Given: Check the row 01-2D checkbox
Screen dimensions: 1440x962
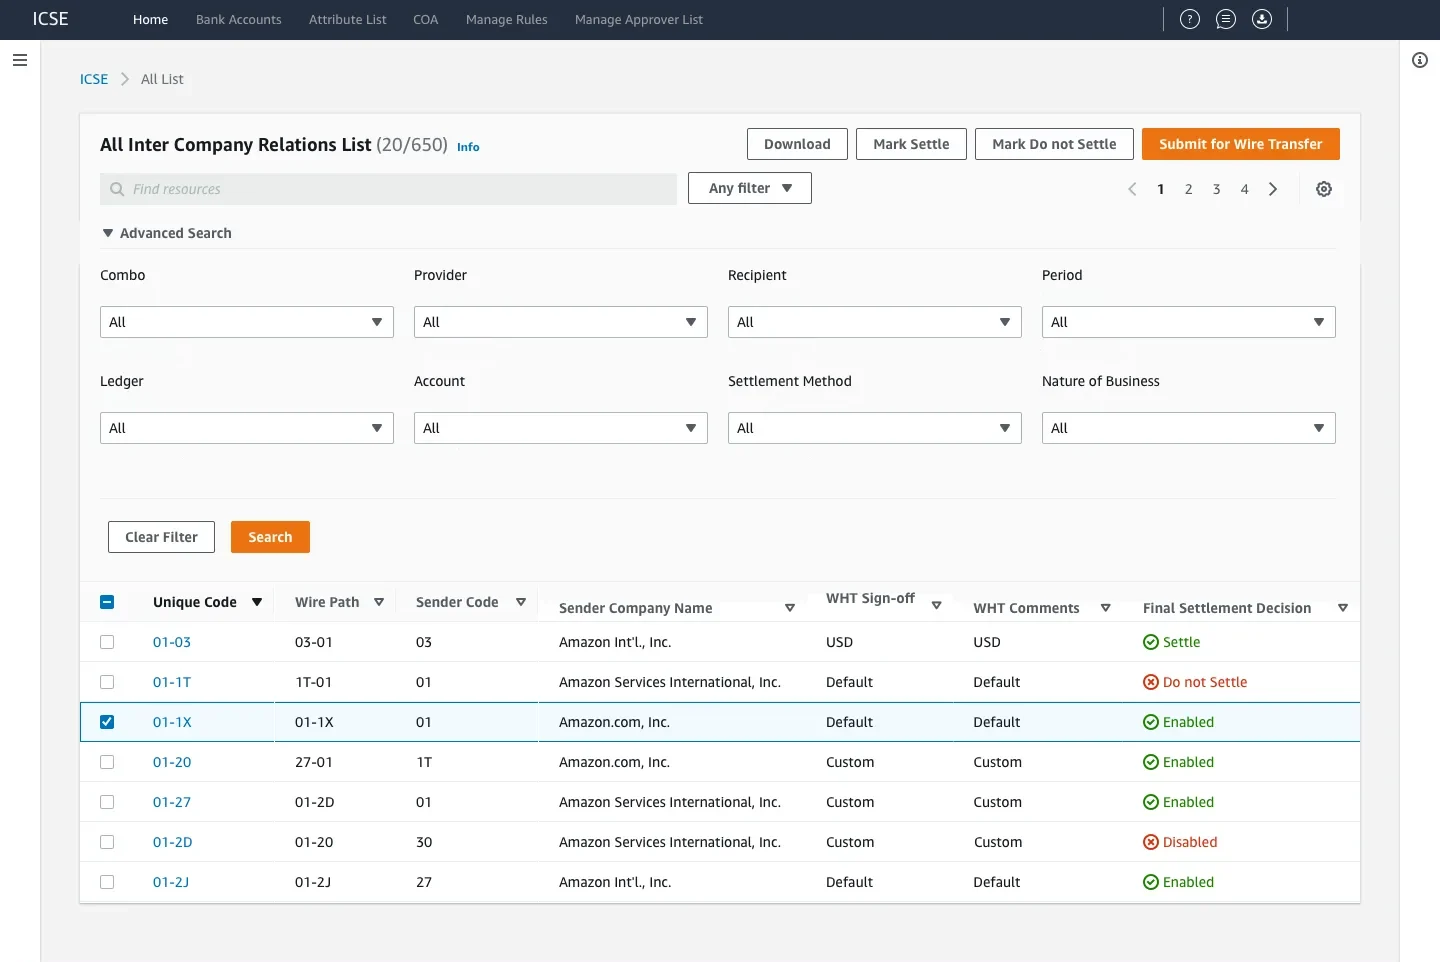Looking at the screenshot, I should pyautogui.click(x=107, y=842).
